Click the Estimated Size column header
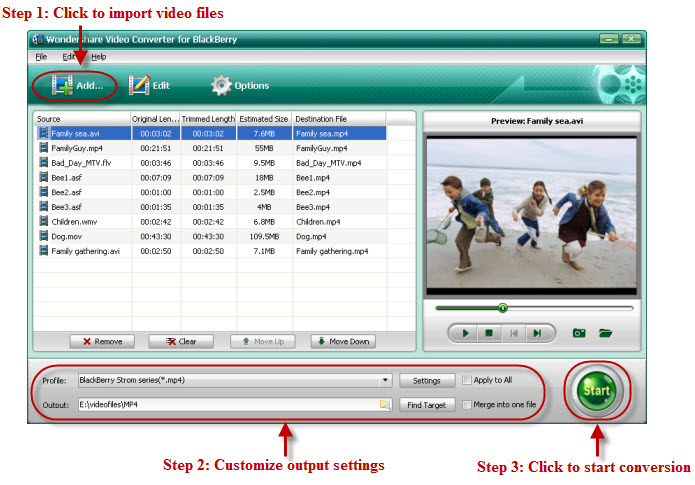The width and height of the screenshot is (695, 485). coord(264,119)
